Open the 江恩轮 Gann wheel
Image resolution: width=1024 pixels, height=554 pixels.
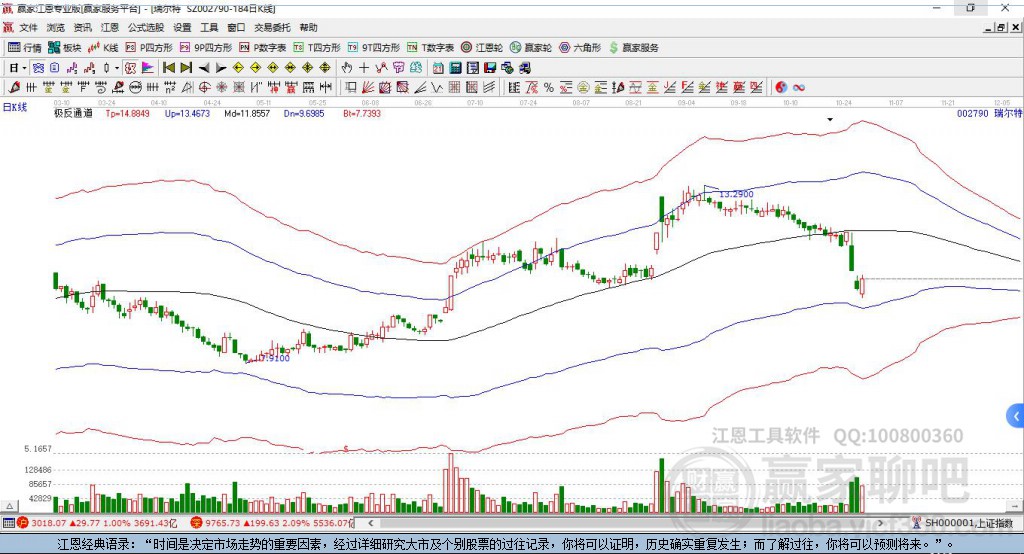[482, 48]
